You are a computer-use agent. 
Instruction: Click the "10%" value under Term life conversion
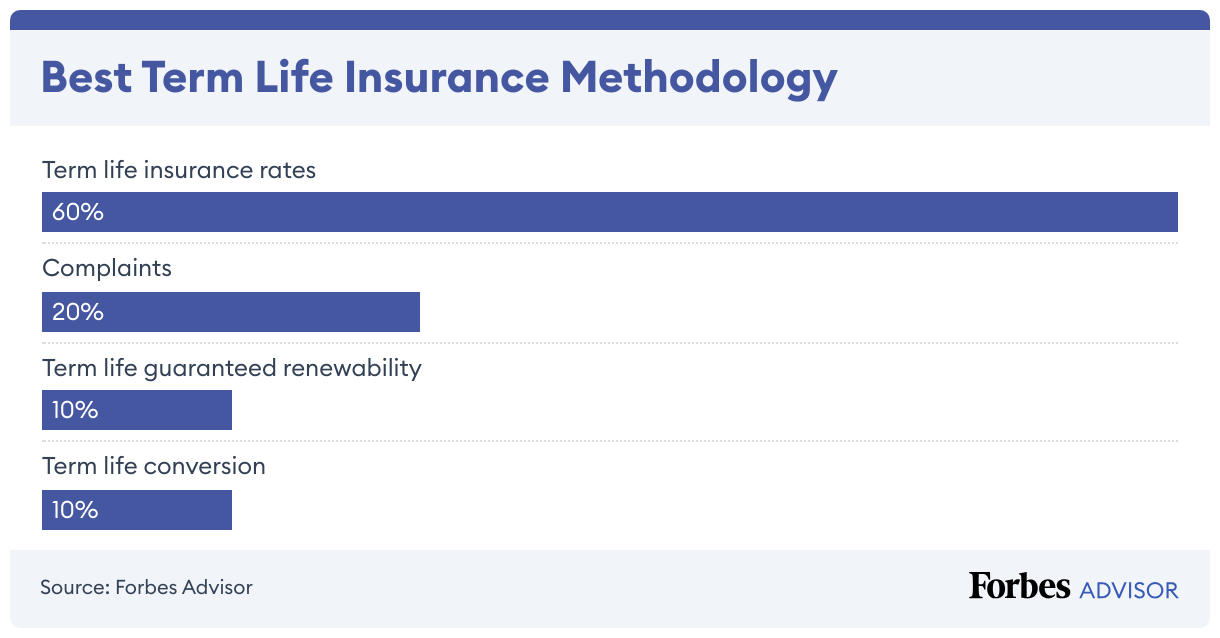(75, 510)
